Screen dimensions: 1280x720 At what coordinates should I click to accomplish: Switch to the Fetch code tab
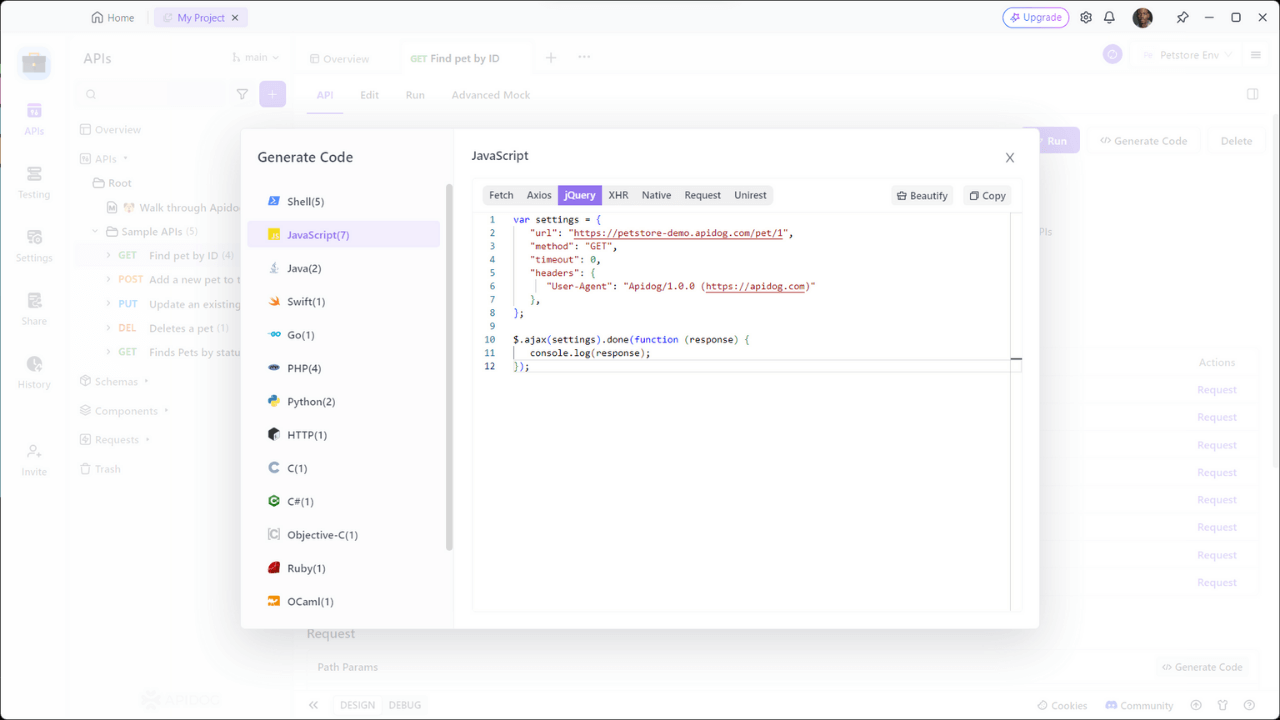501,195
